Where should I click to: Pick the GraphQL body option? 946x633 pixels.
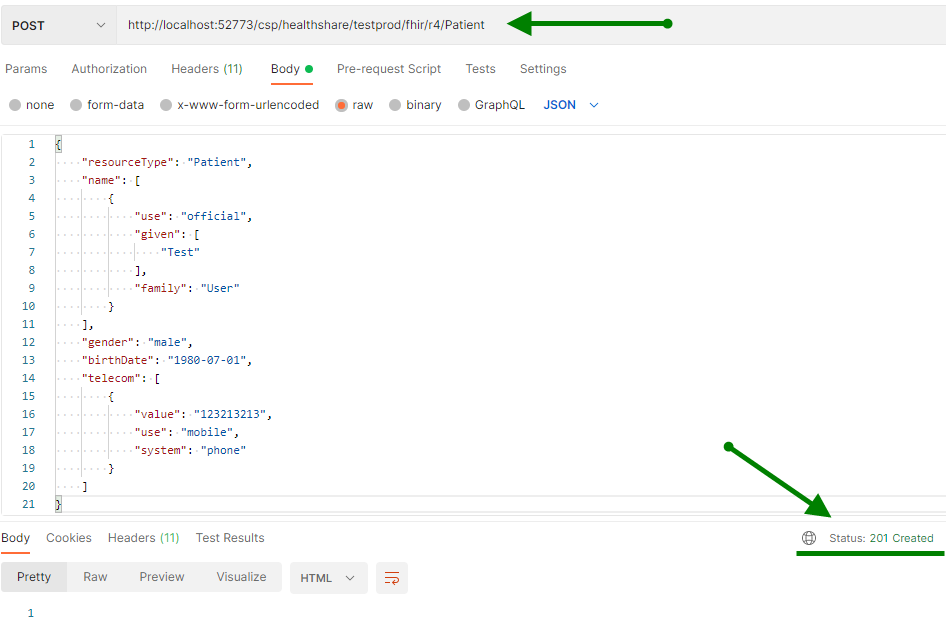point(464,105)
